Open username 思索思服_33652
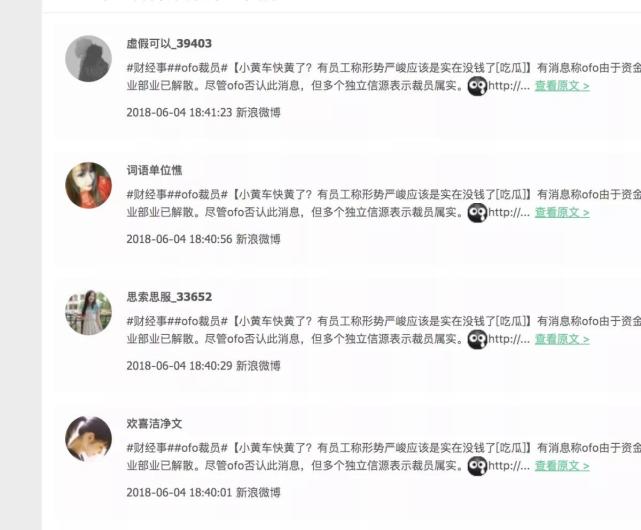This screenshot has width=641, height=530. 169,297
